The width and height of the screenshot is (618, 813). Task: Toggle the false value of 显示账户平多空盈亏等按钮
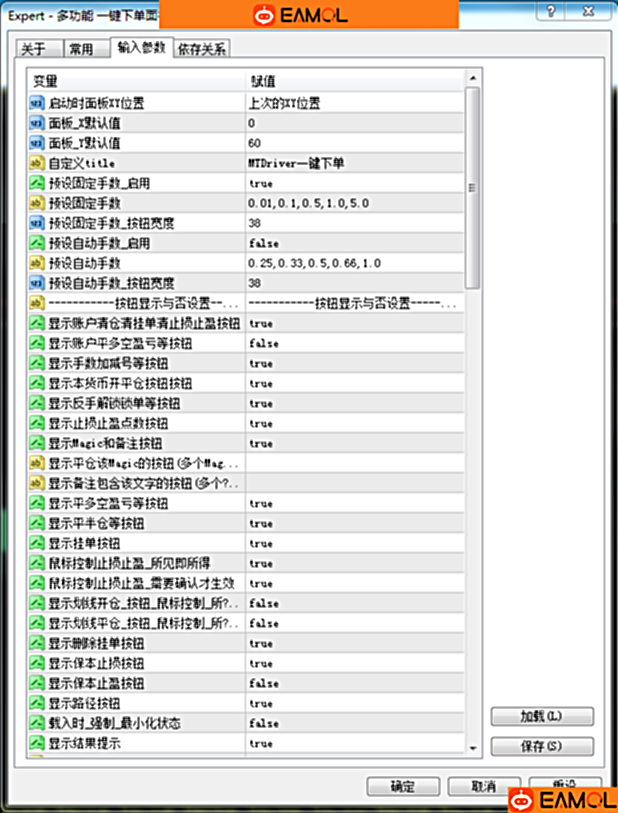click(355, 343)
